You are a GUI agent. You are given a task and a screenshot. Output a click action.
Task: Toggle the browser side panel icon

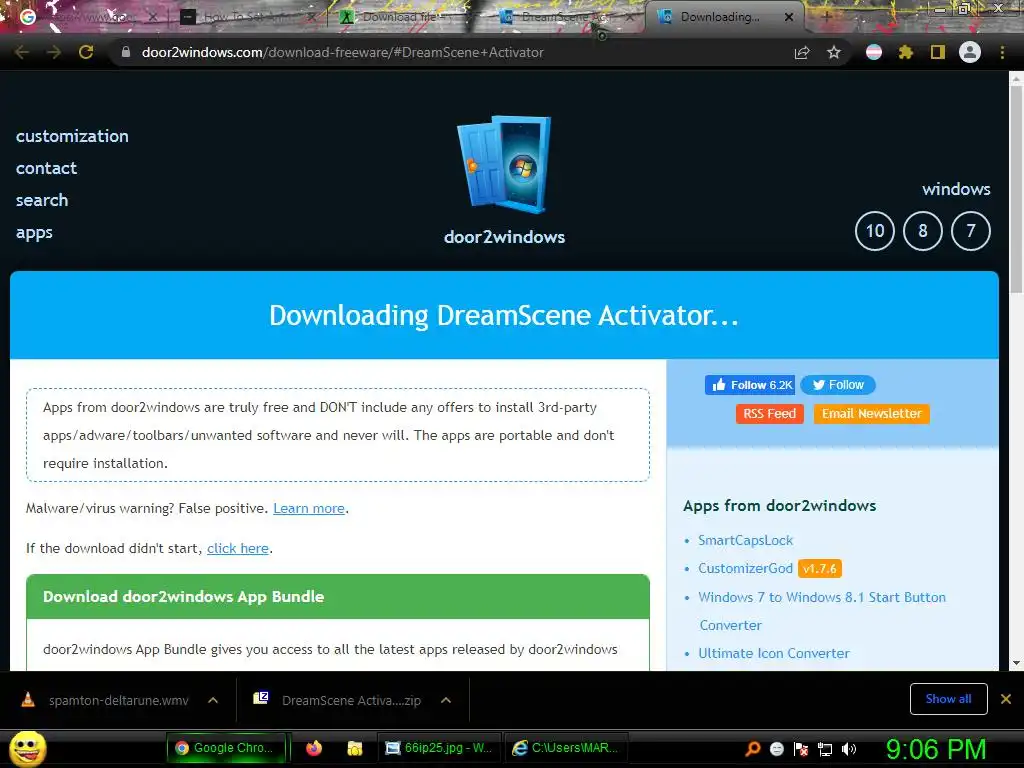tap(937, 52)
